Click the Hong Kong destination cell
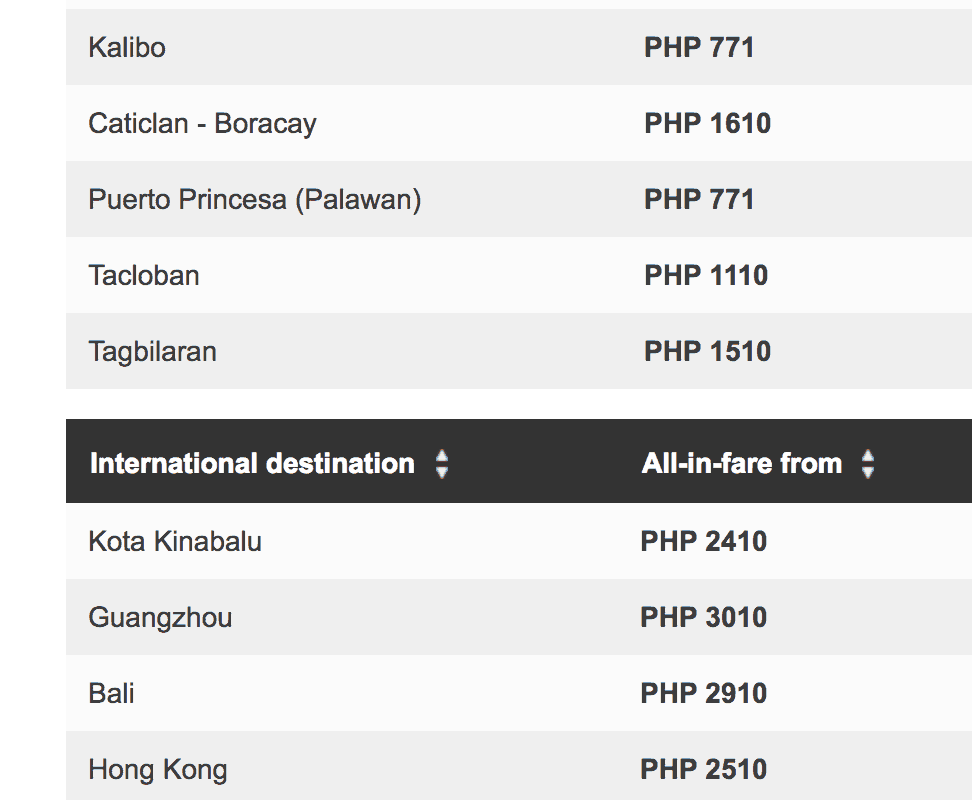Viewport: 972px width, 800px height. pyautogui.click(x=158, y=769)
